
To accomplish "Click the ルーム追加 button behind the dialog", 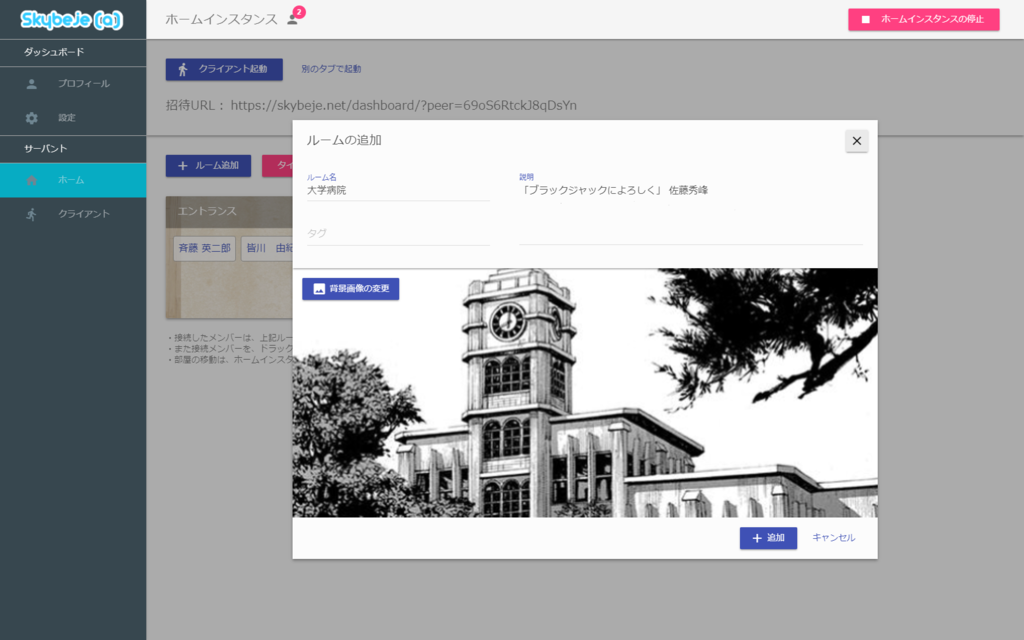I will [x=208, y=166].
